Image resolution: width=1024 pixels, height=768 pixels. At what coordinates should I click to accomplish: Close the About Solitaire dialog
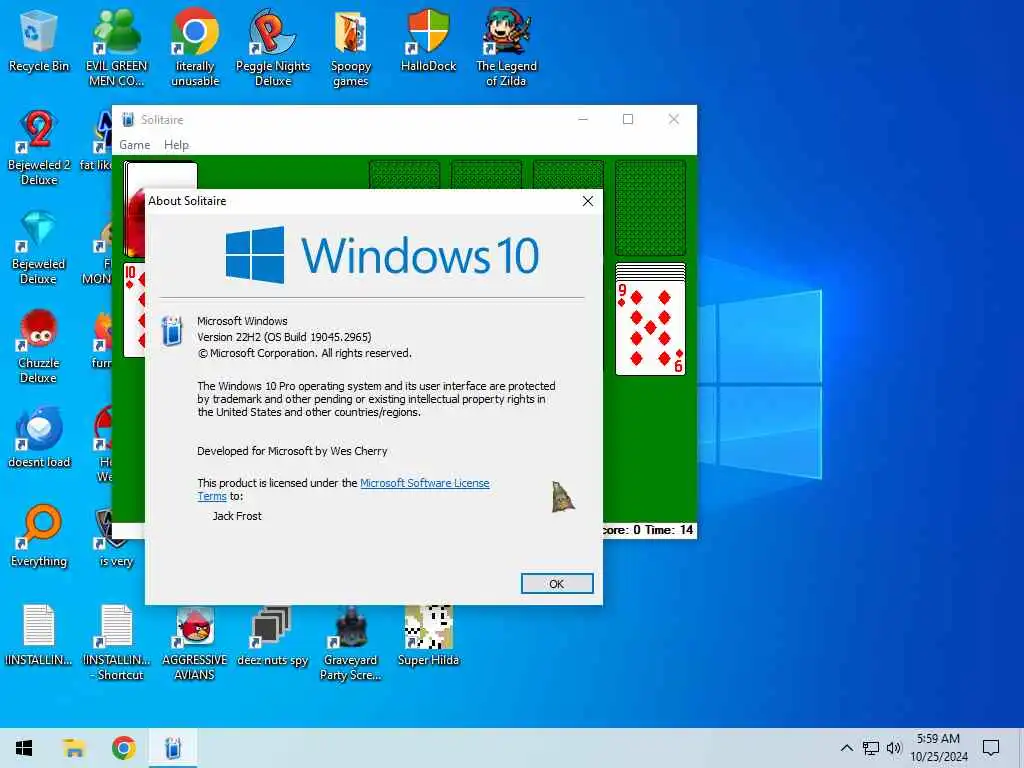588,201
